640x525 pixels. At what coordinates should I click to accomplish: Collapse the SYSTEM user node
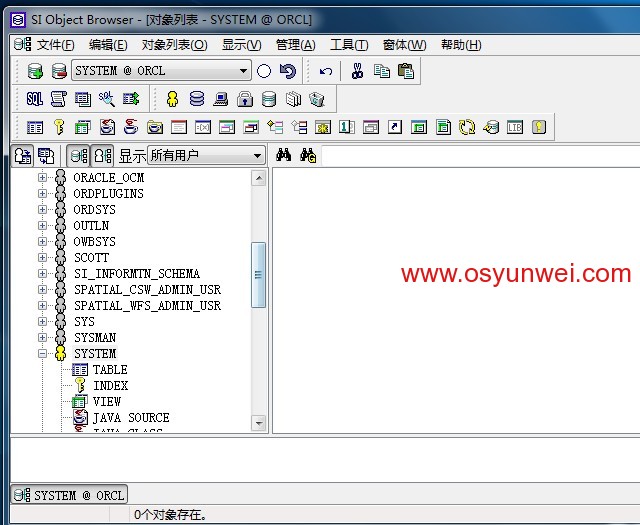coord(42,354)
